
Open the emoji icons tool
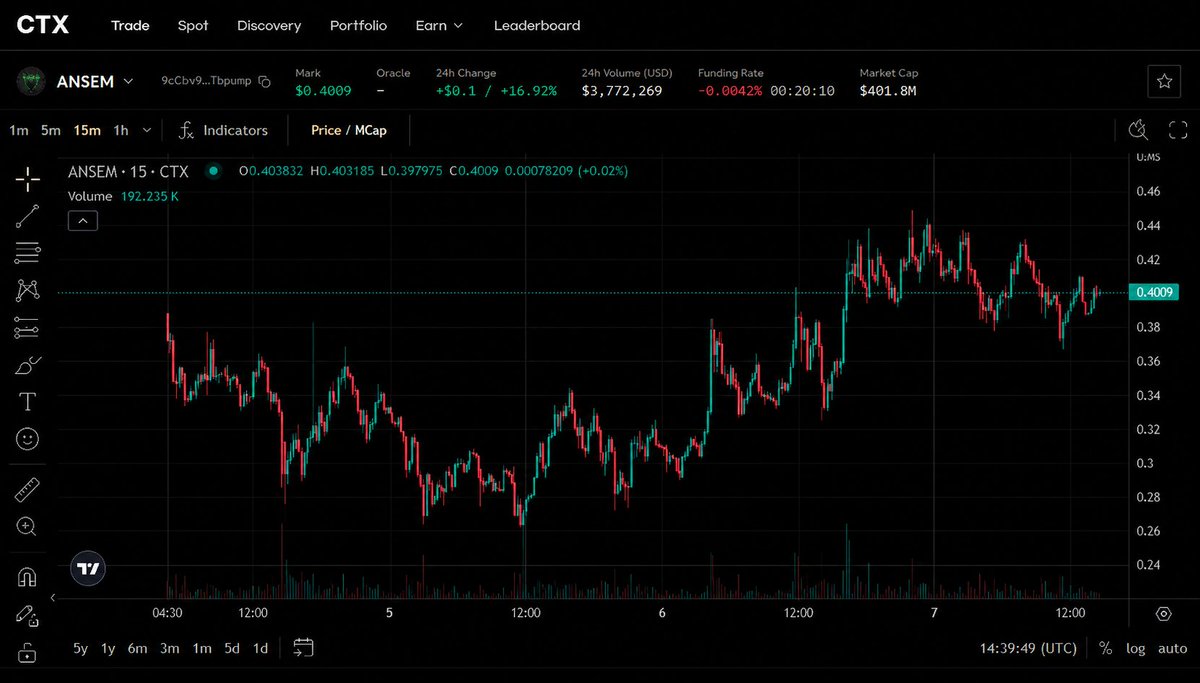tap(27, 438)
